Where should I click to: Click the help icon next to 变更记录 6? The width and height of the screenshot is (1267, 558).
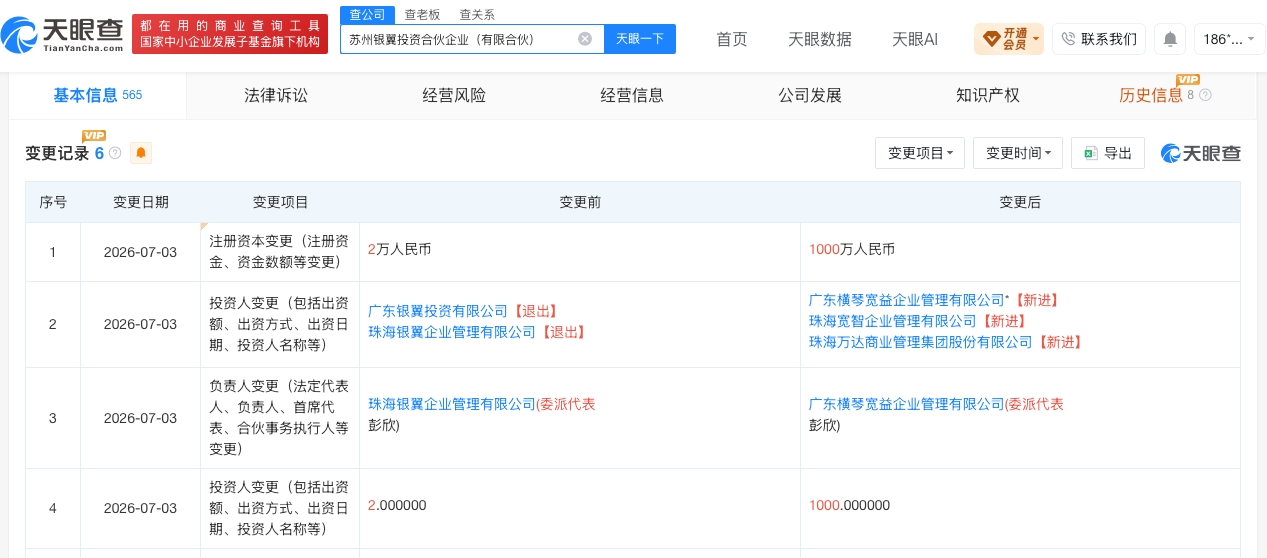[x=115, y=153]
